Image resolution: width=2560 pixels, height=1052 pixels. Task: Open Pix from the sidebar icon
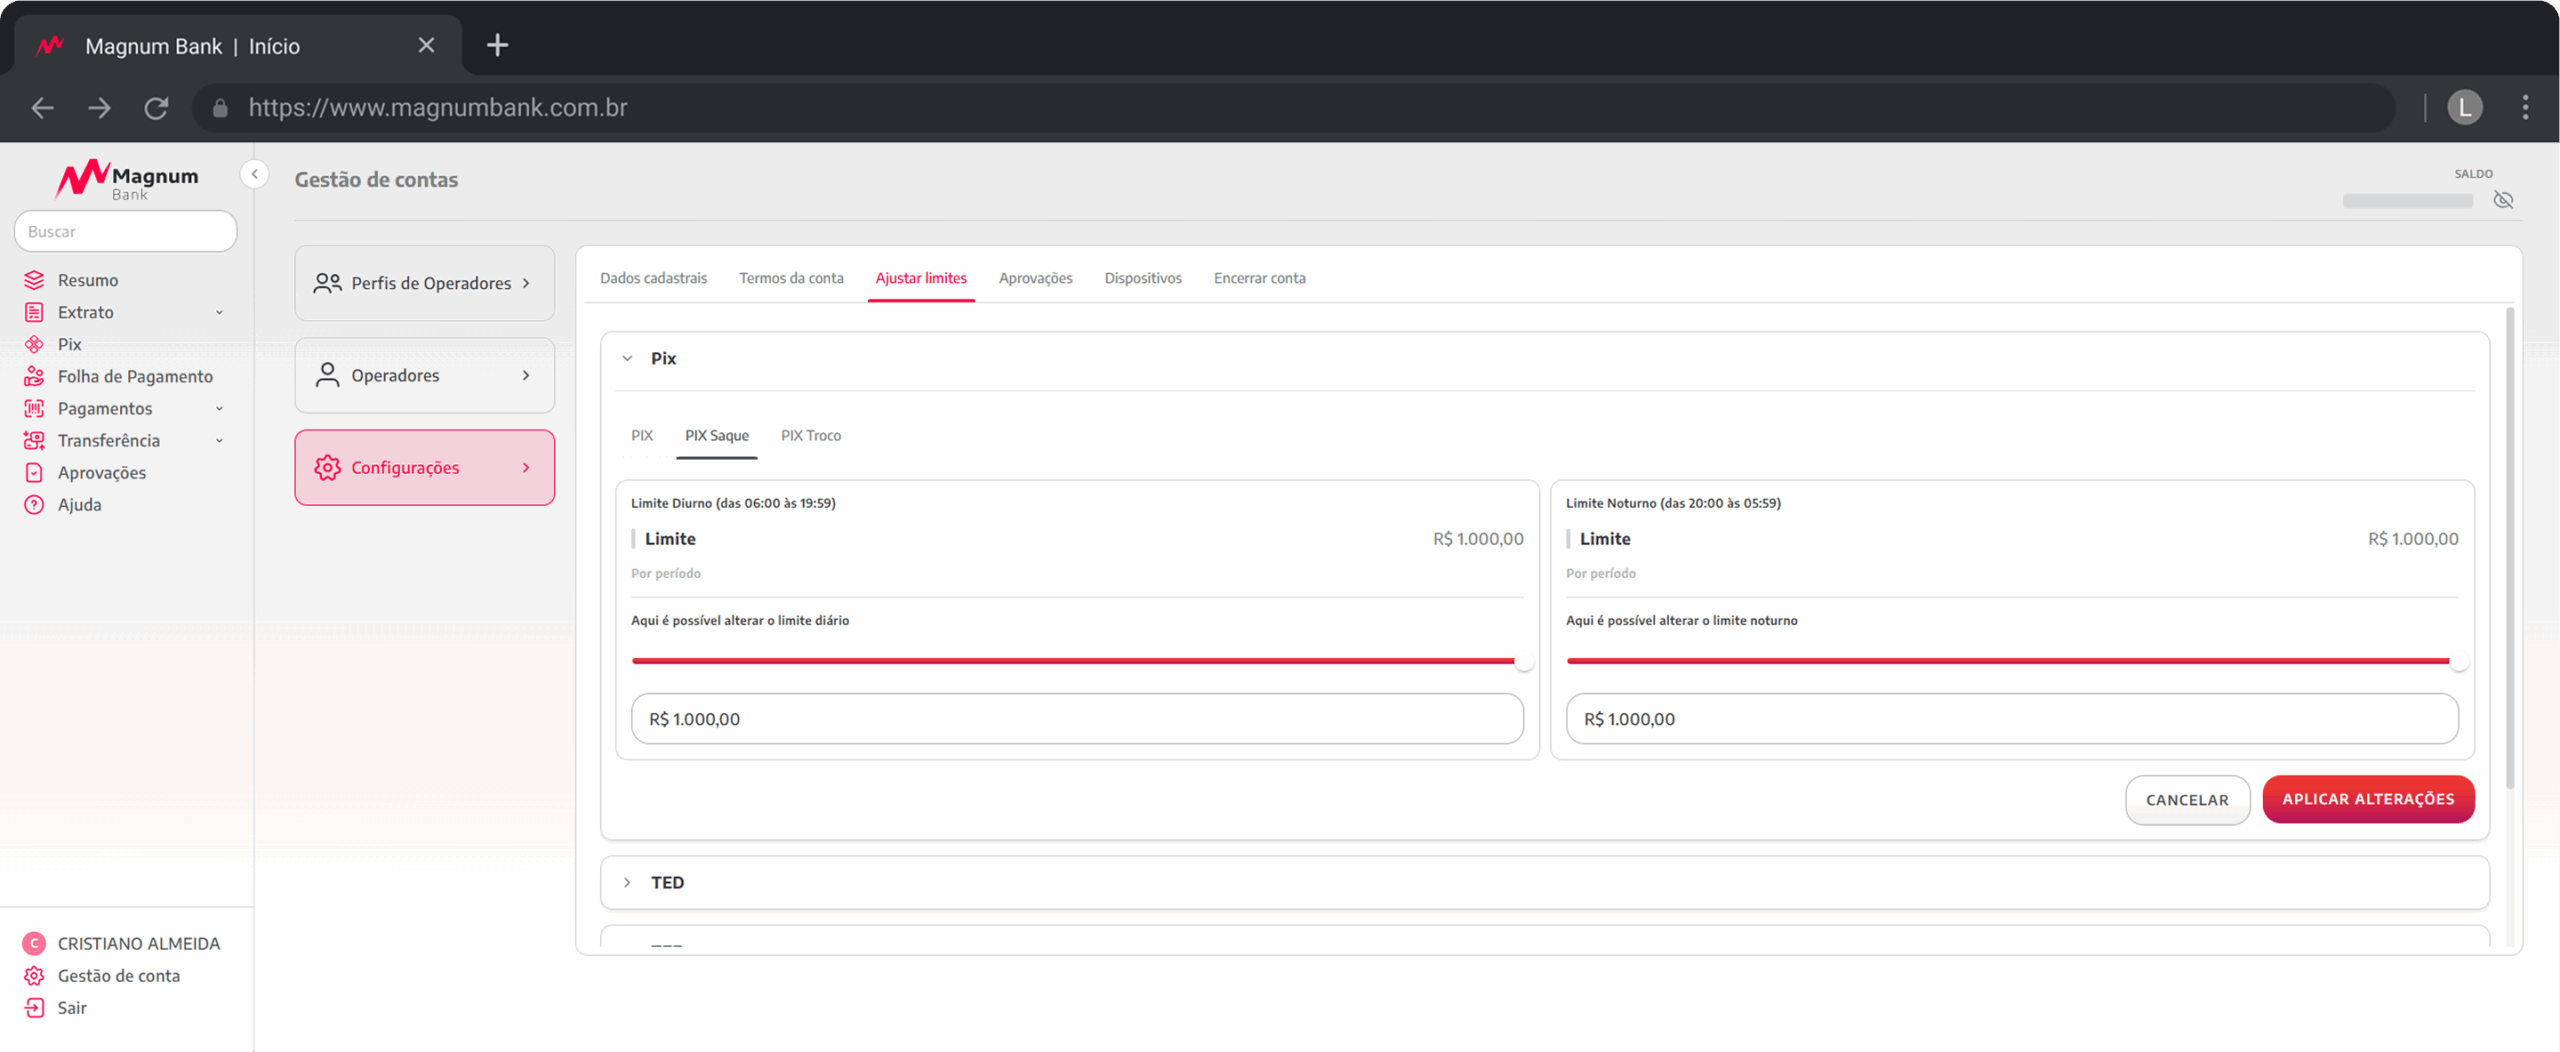[x=34, y=344]
